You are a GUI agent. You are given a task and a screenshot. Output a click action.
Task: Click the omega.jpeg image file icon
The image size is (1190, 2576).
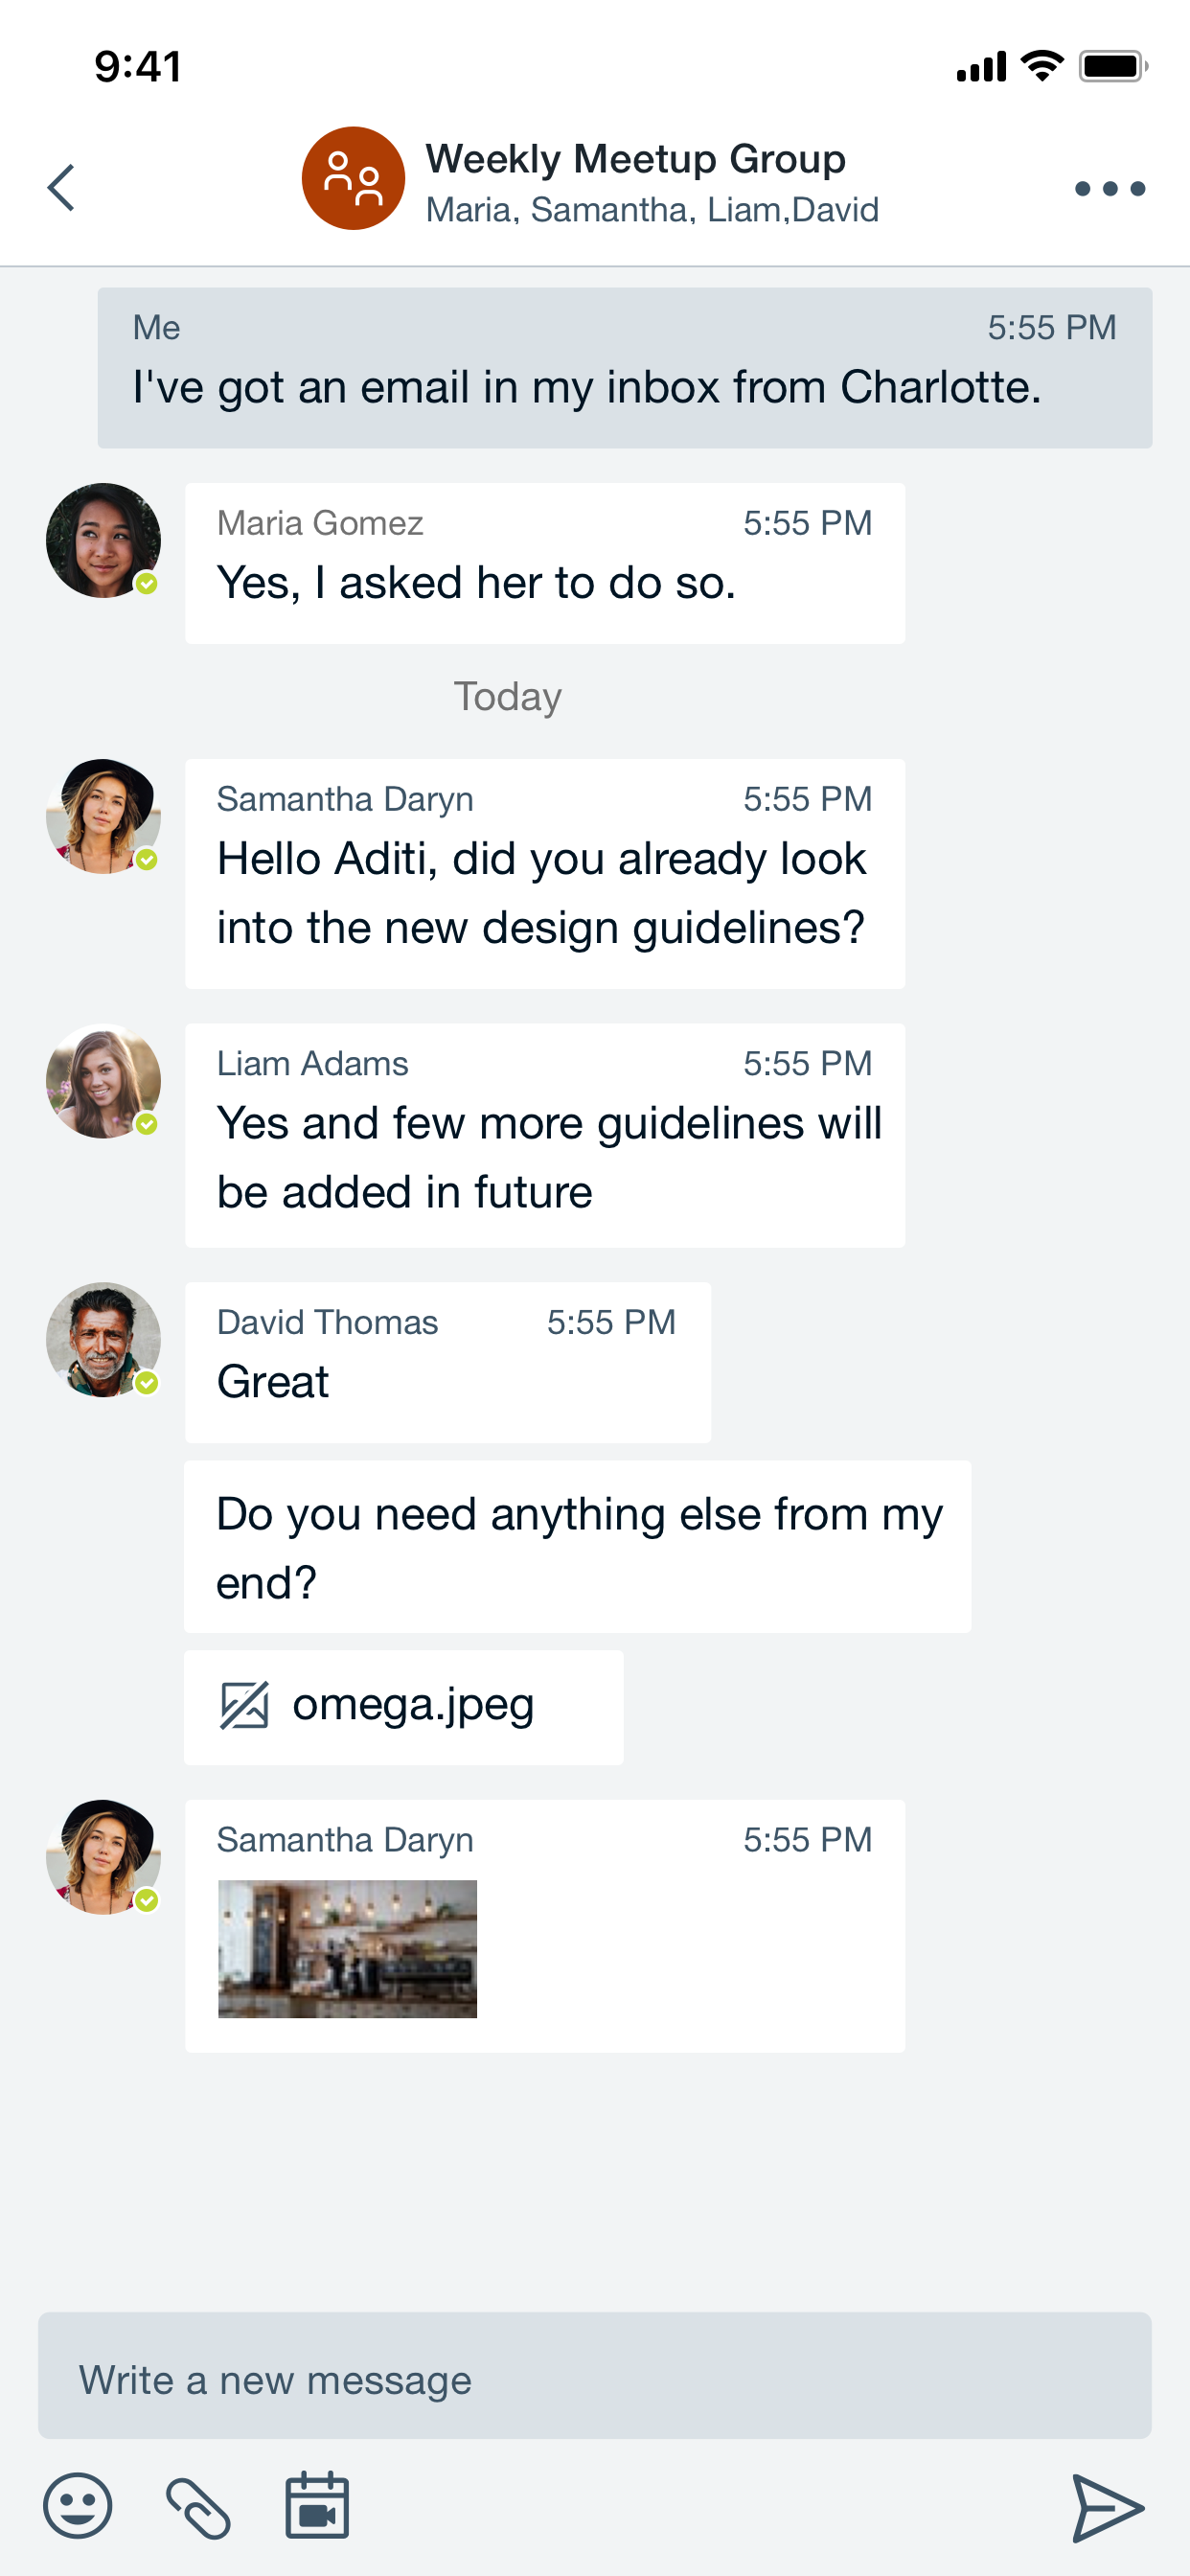click(244, 1706)
